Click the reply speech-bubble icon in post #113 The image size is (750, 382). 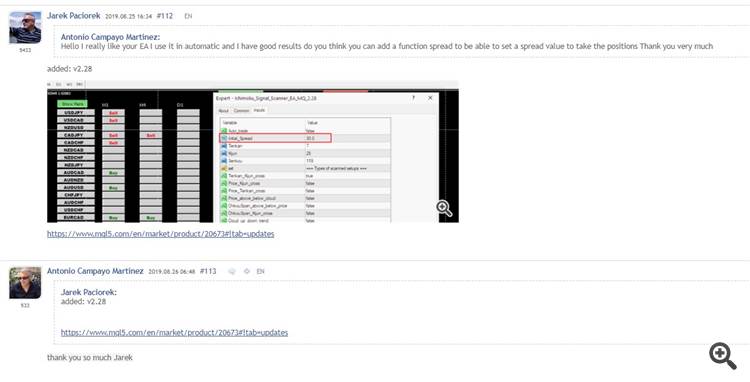coord(232,272)
